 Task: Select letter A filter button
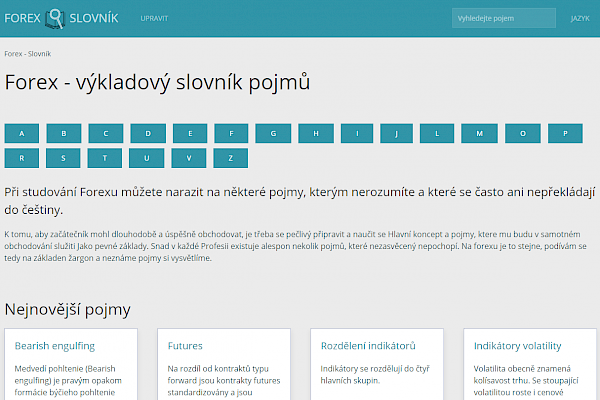[22, 133]
